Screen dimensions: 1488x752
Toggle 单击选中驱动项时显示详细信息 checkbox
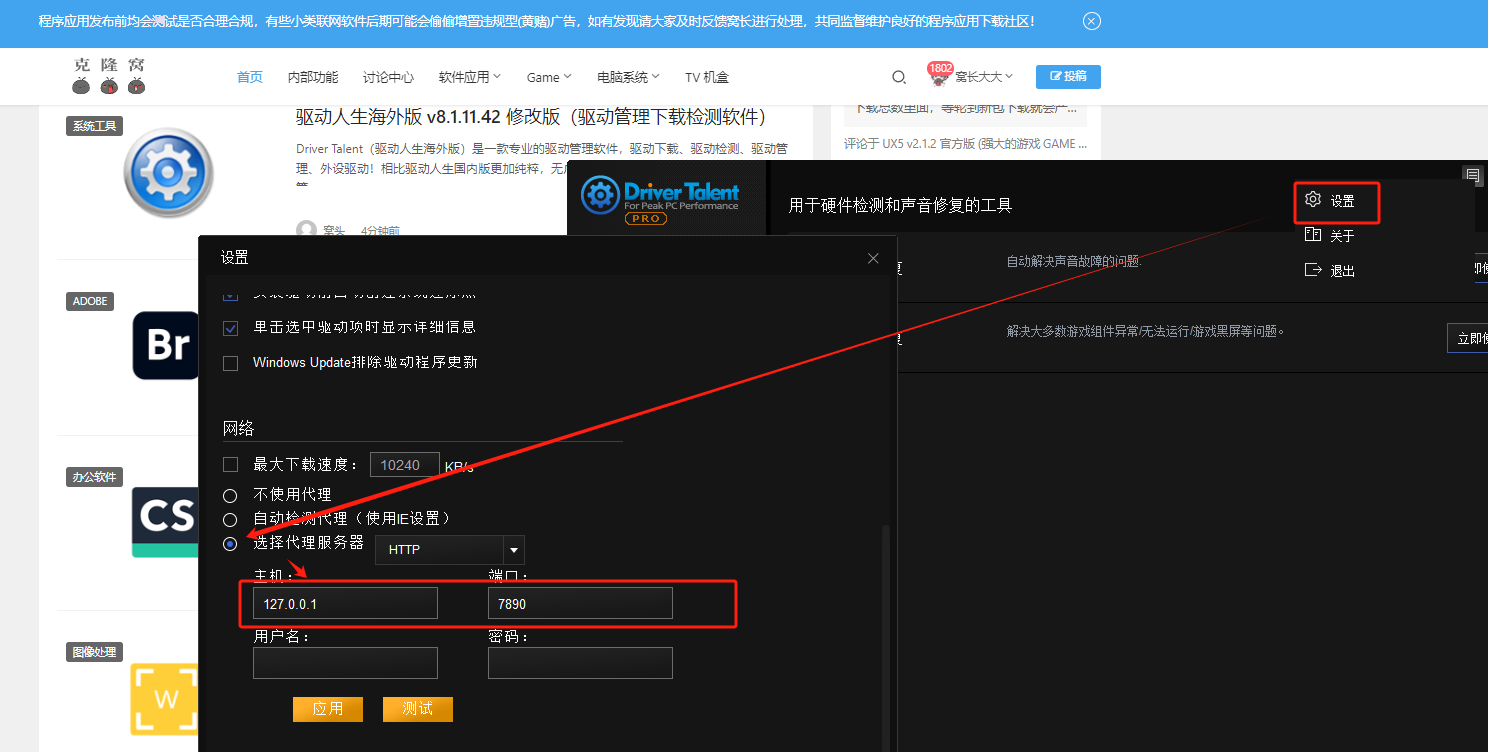tap(231, 328)
